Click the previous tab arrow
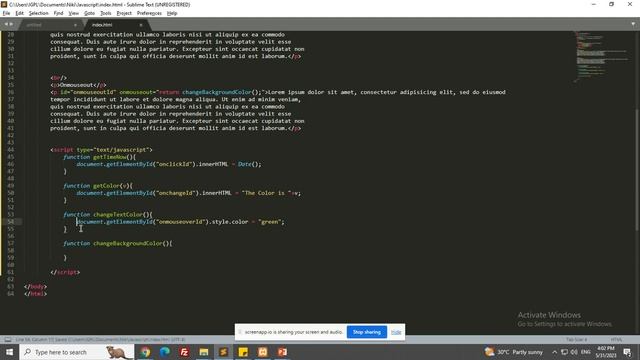The width and height of the screenshot is (640, 360). [x=6, y=24]
